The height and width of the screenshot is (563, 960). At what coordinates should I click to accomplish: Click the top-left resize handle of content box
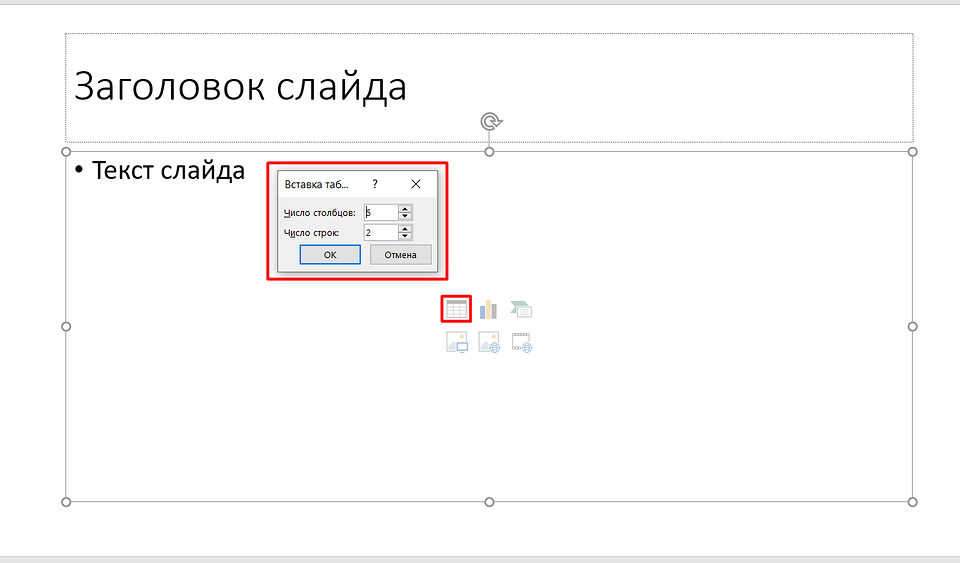click(x=66, y=152)
